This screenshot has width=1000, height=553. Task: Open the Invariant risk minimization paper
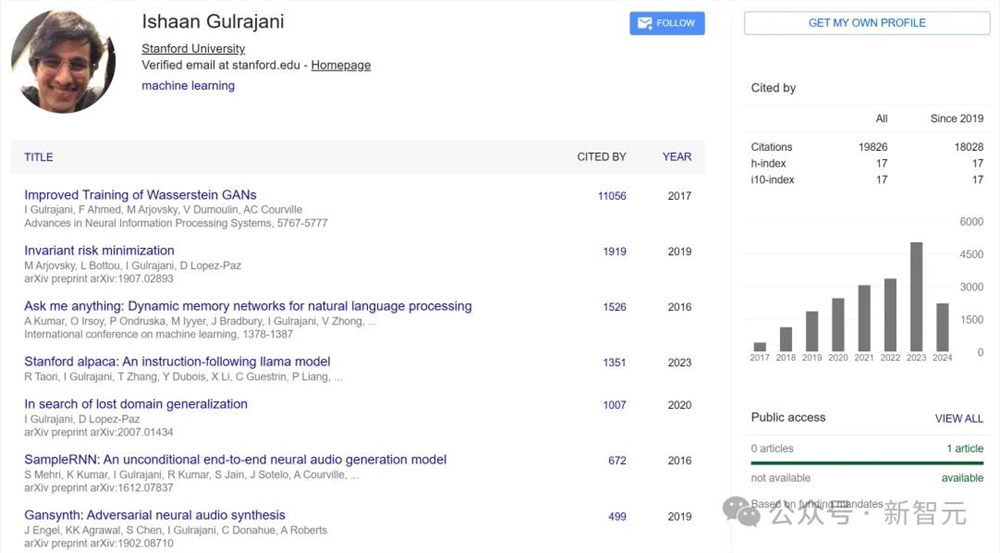99,250
